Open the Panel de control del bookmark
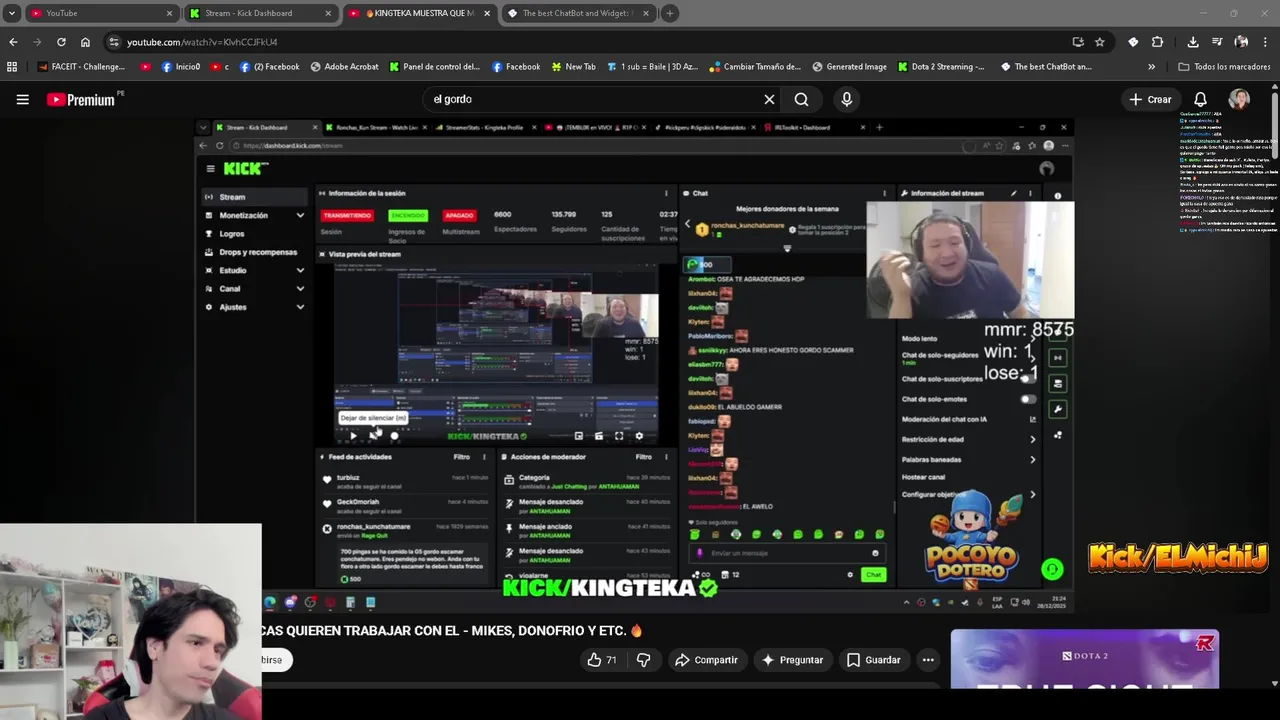The width and height of the screenshot is (1280, 720). coord(434,67)
